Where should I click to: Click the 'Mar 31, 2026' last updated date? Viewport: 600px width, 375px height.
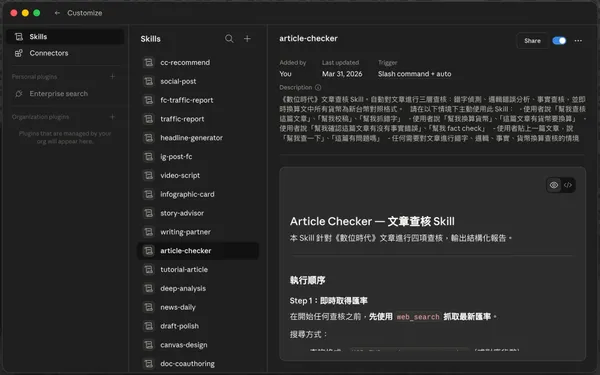pos(342,74)
